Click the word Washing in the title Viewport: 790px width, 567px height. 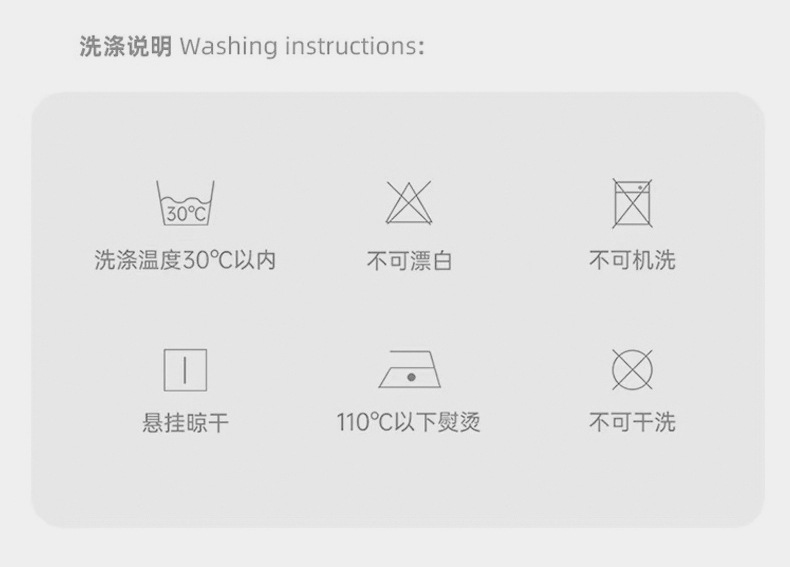[229, 46]
